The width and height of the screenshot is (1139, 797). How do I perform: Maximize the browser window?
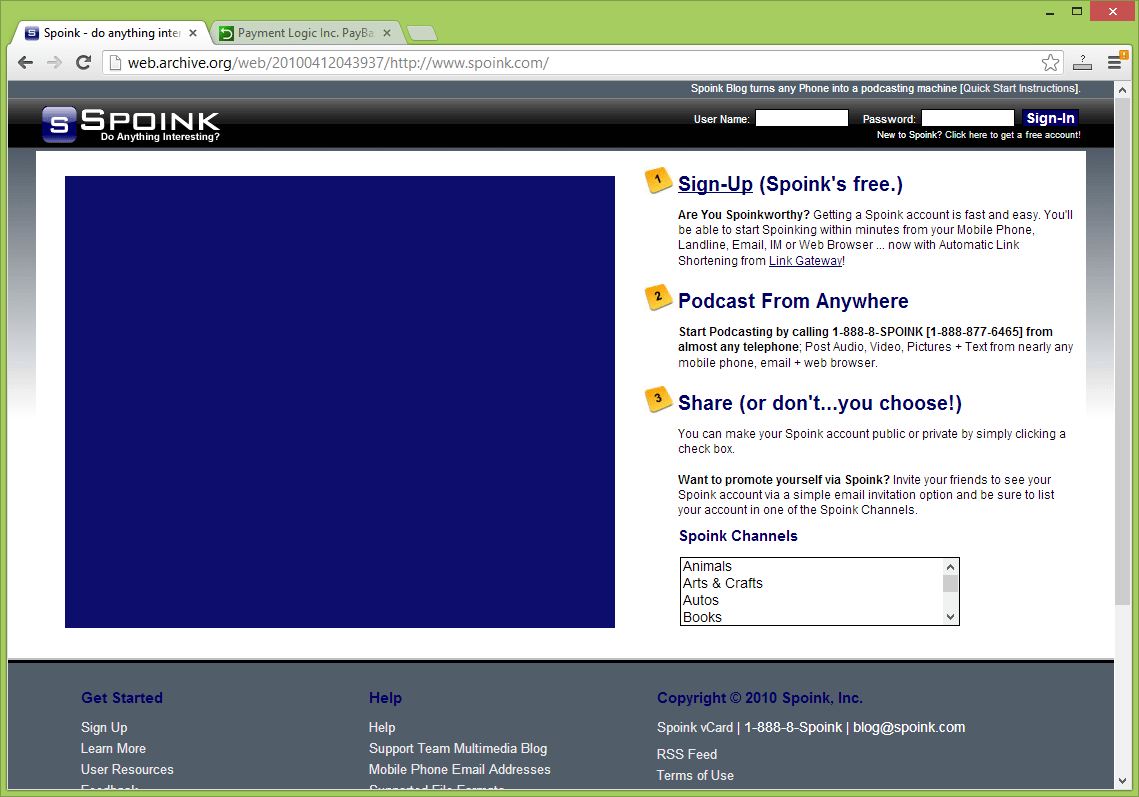(1077, 11)
